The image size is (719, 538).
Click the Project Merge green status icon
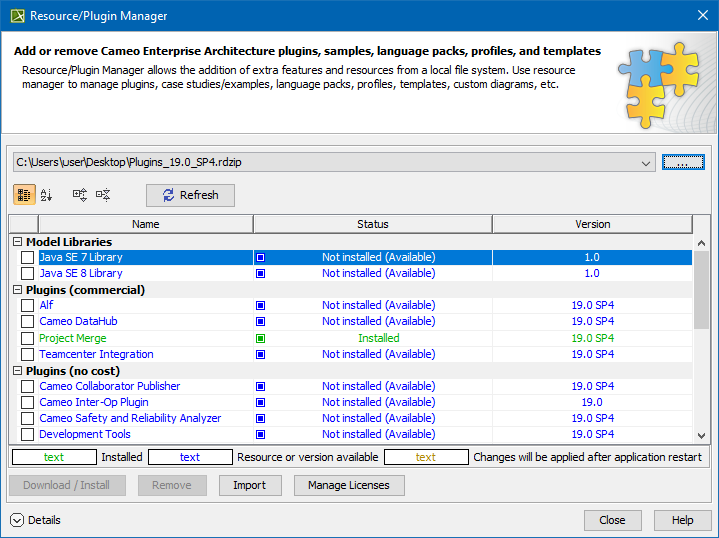click(260, 338)
